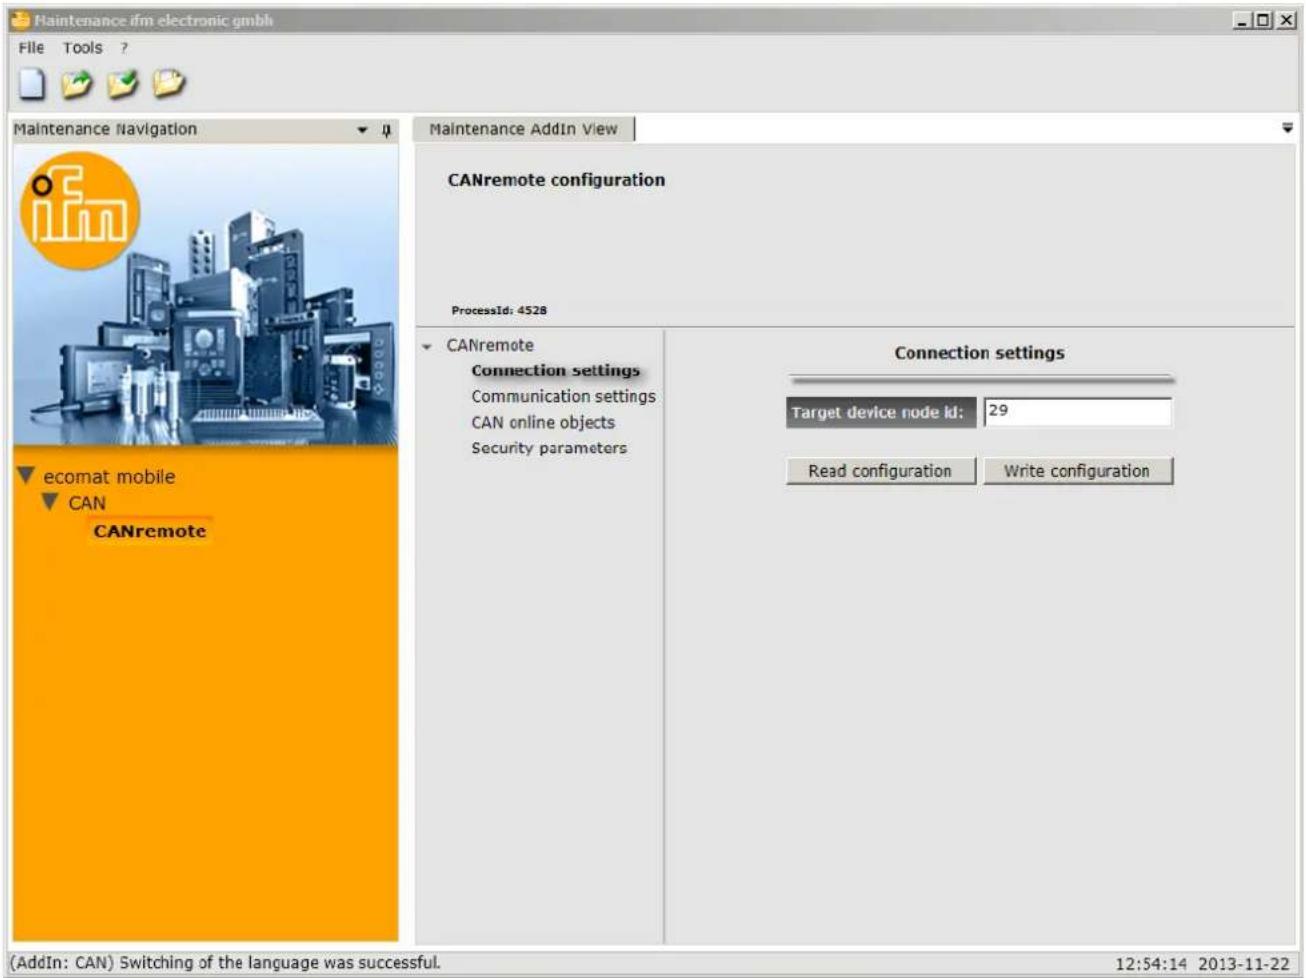Open the File menu
The width and height of the screenshot is (1306, 978).
[x=31, y=47]
